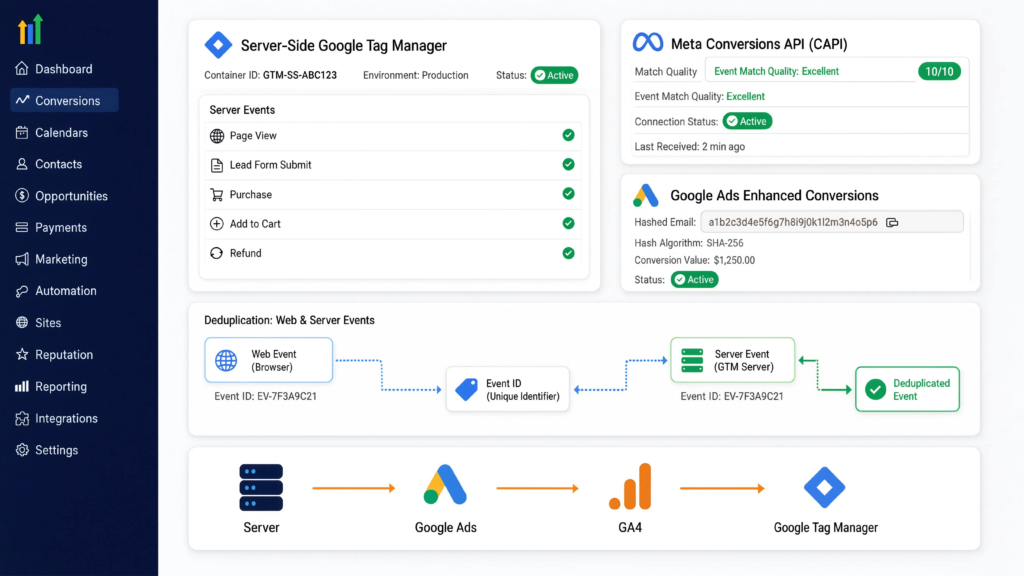Click the Marketing megaphone icon

click(22, 259)
